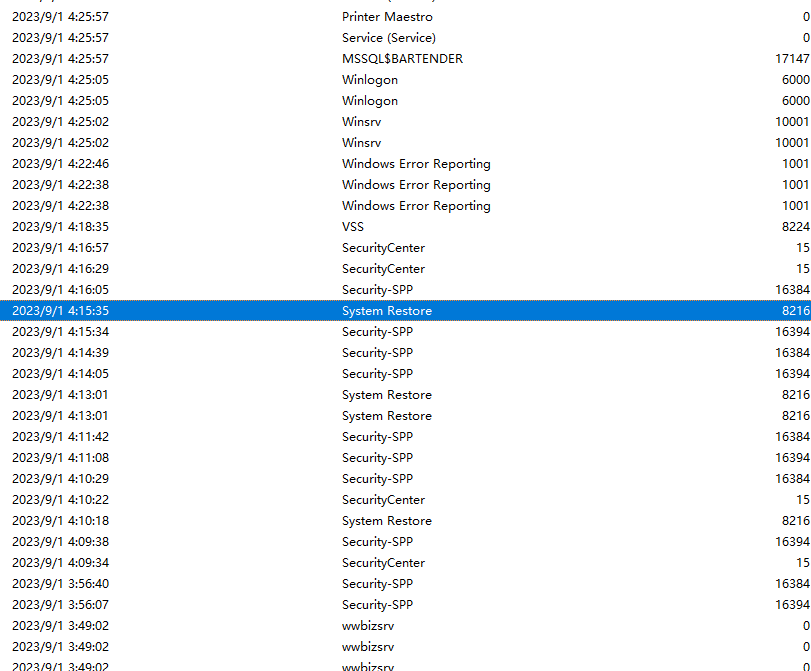Select the SecurityCenter event at 4:09:34
The width and height of the screenshot is (811, 671).
coord(406,563)
